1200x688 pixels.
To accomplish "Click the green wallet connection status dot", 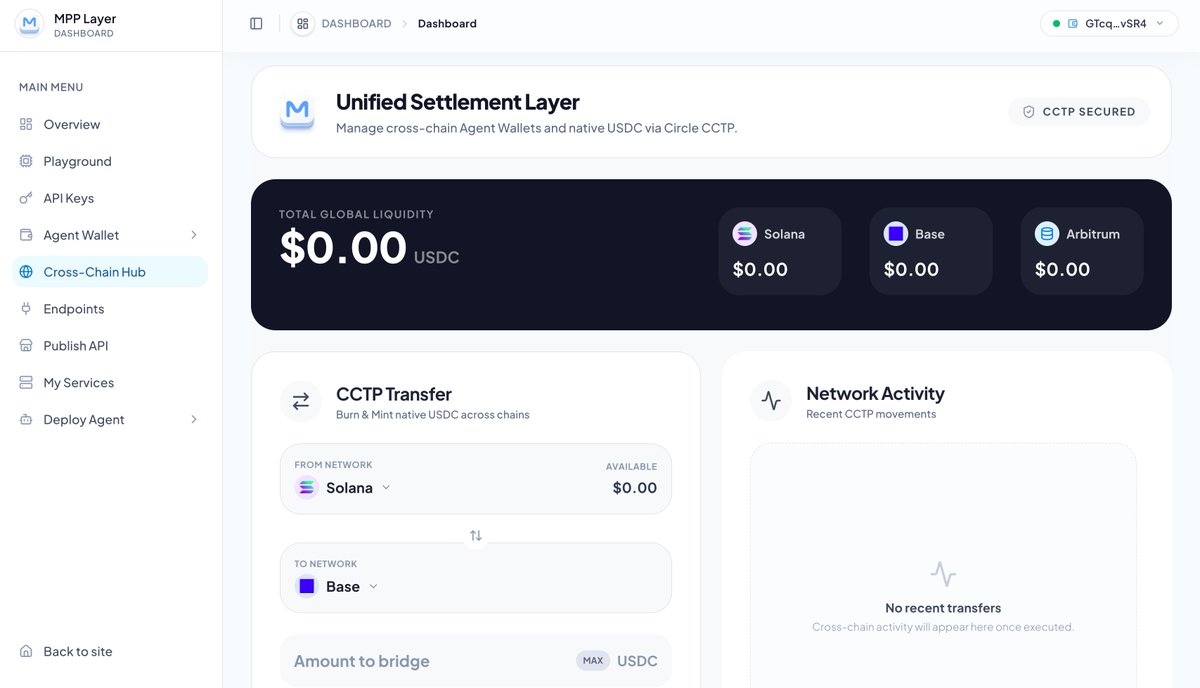I will [1056, 23].
